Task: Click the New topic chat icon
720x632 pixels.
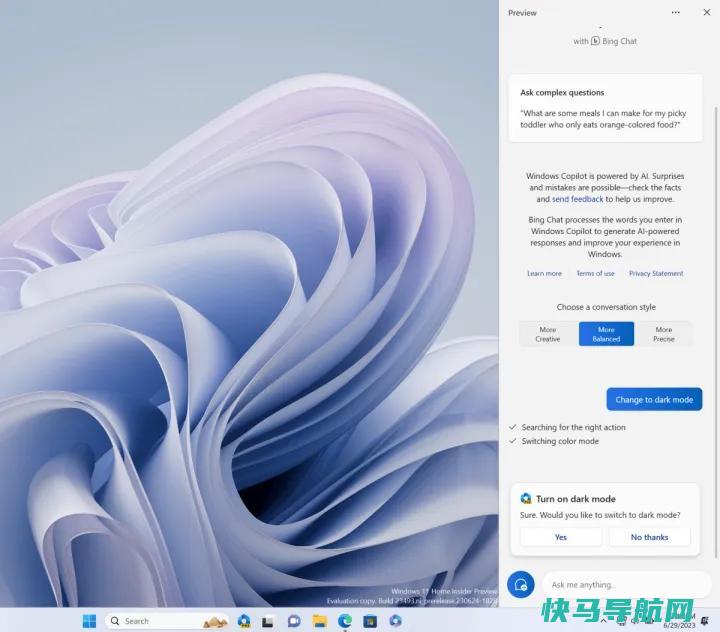Action: point(521,585)
